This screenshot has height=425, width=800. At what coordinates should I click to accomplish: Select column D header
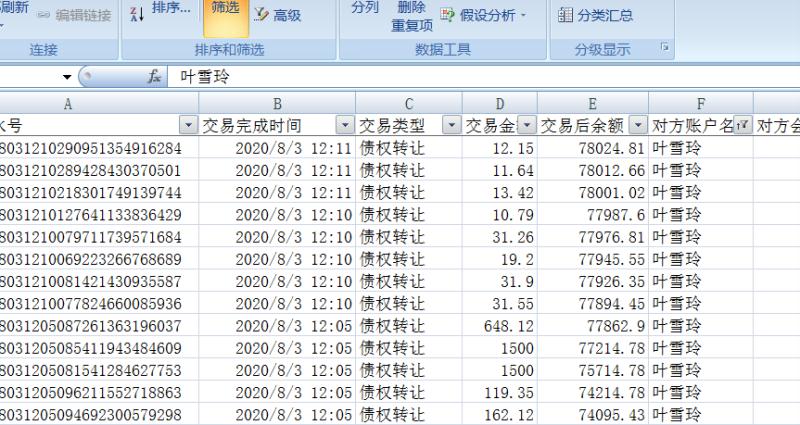point(499,104)
